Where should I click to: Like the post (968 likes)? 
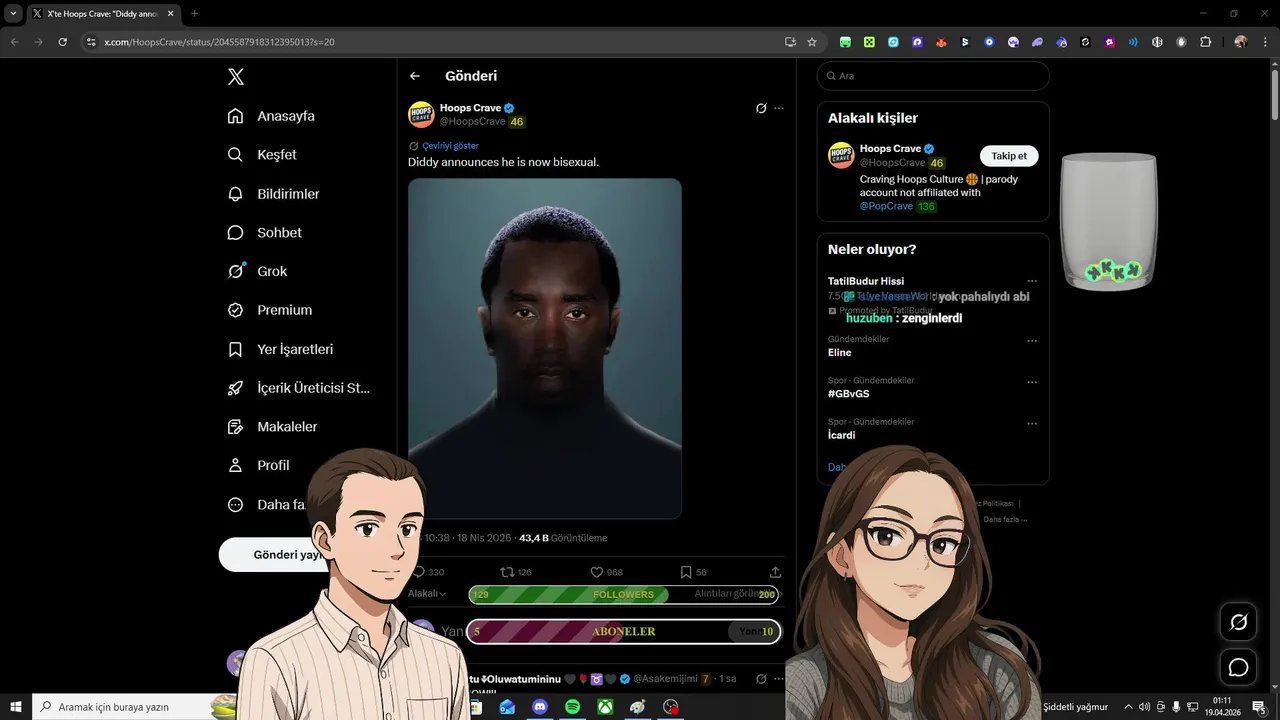pyautogui.click(x=606, y=572)
